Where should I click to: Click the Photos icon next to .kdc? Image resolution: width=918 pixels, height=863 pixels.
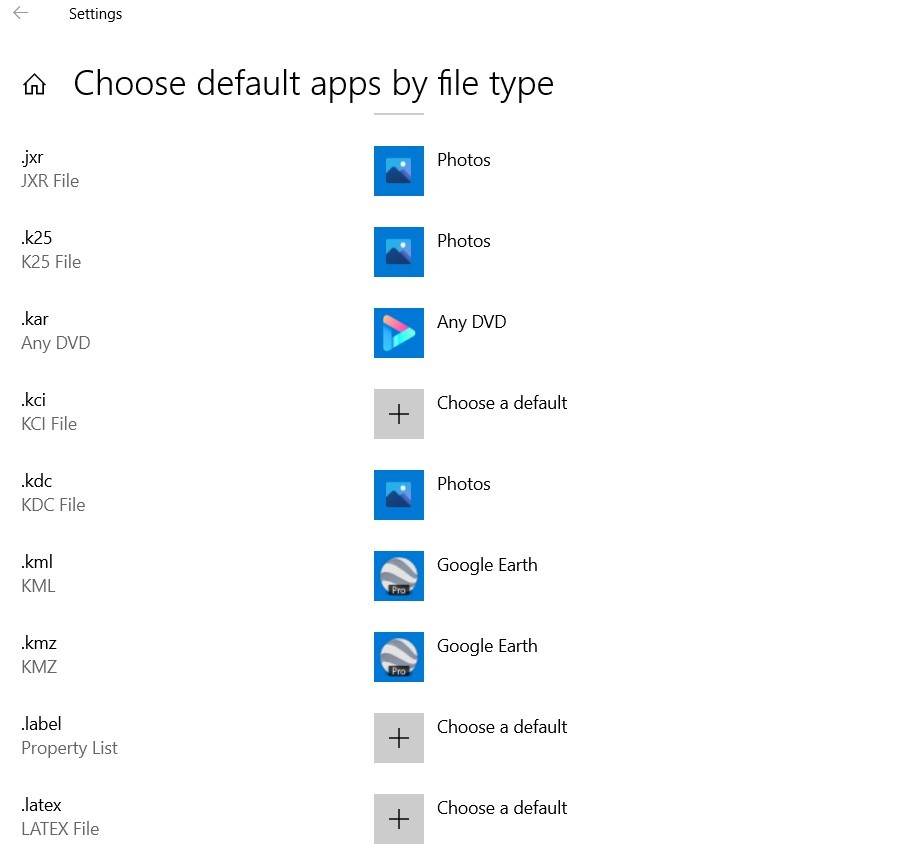[x=398, y=494]
